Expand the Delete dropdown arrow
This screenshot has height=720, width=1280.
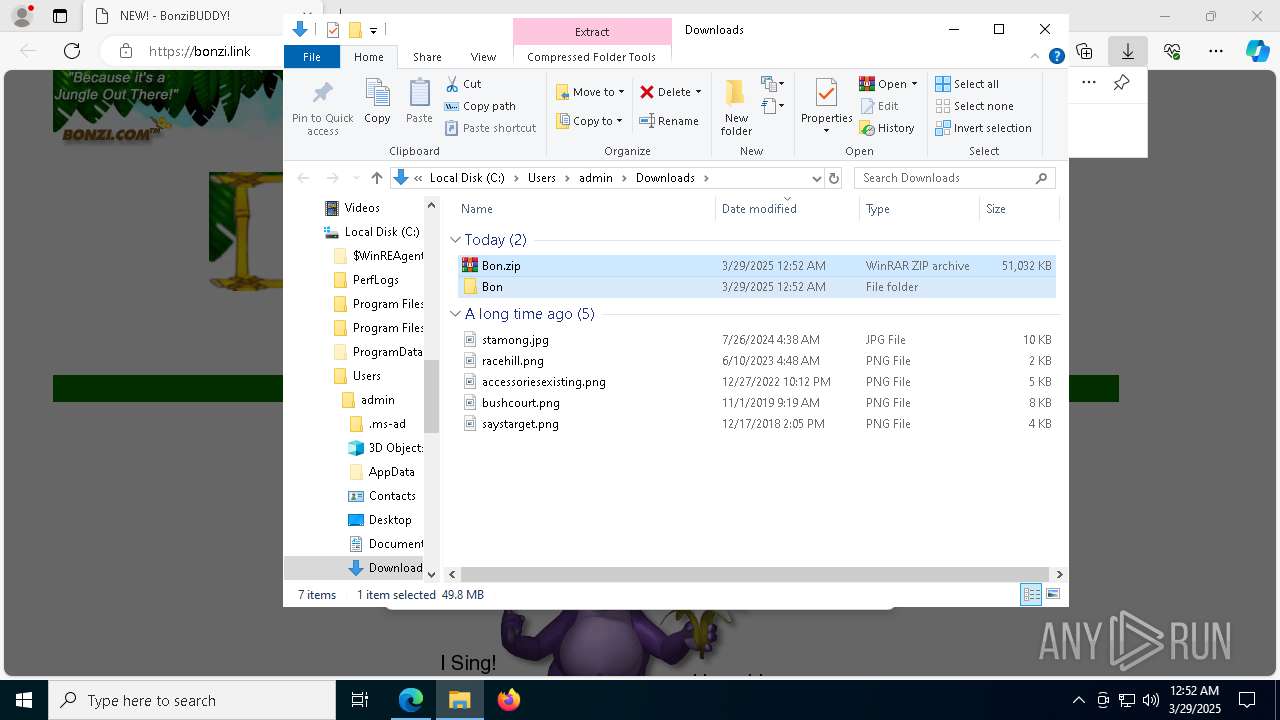(698, 92)
